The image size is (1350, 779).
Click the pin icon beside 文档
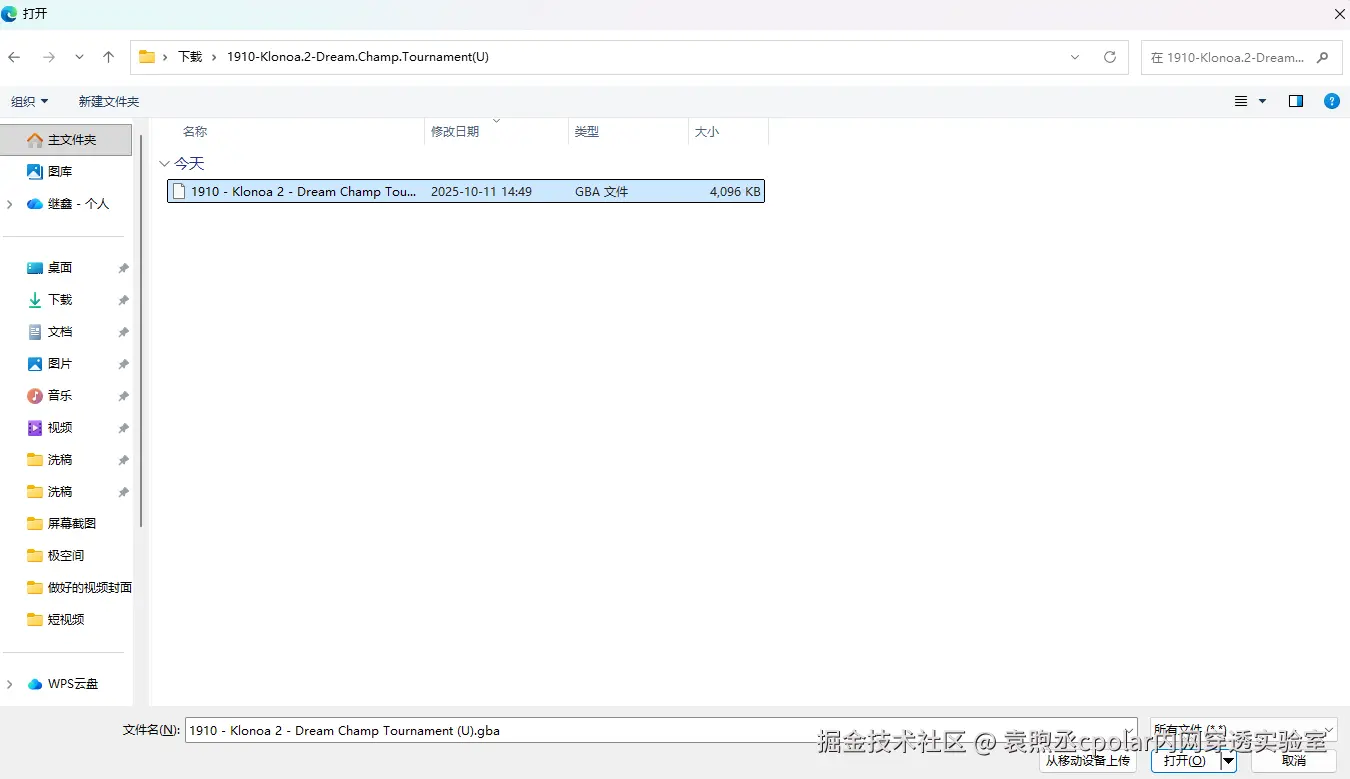[123, 332]
